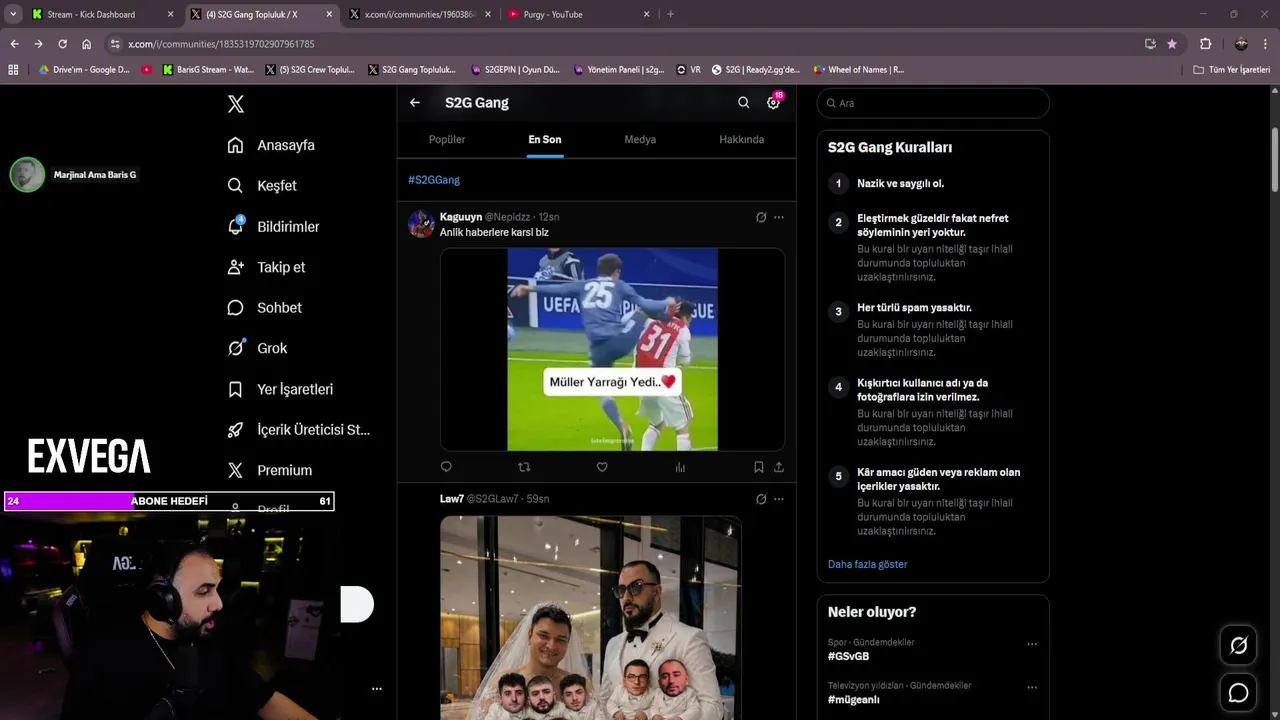Open Bildirimler notifications
The height and width of the screenshot is (720, 1280).
(273, 227)
